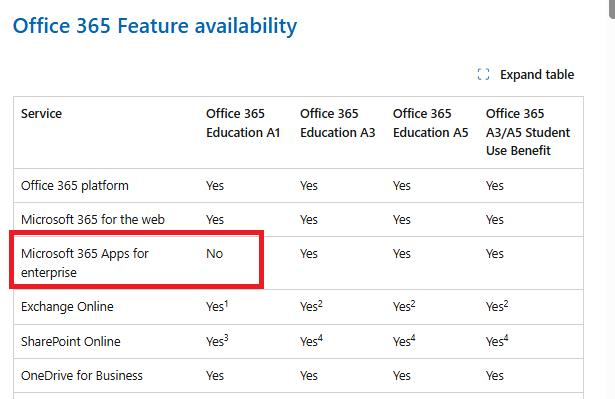This screenshot has width=615, height=399.
Task: Click the Service column header
Action: pyautogui.click(x=41, y=113)
